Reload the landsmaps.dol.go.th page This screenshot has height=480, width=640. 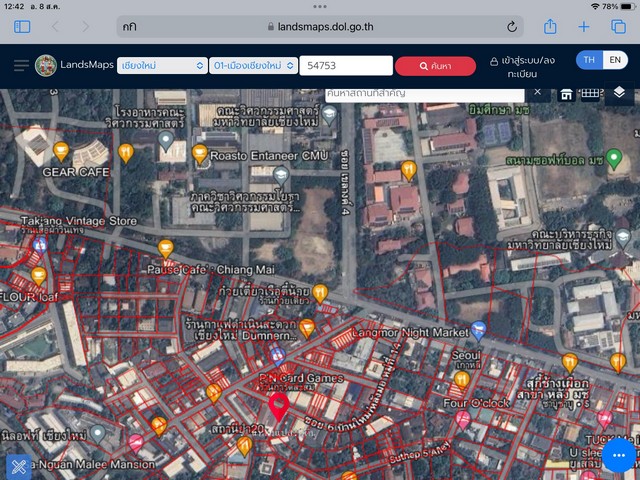(x=512, y=27)
